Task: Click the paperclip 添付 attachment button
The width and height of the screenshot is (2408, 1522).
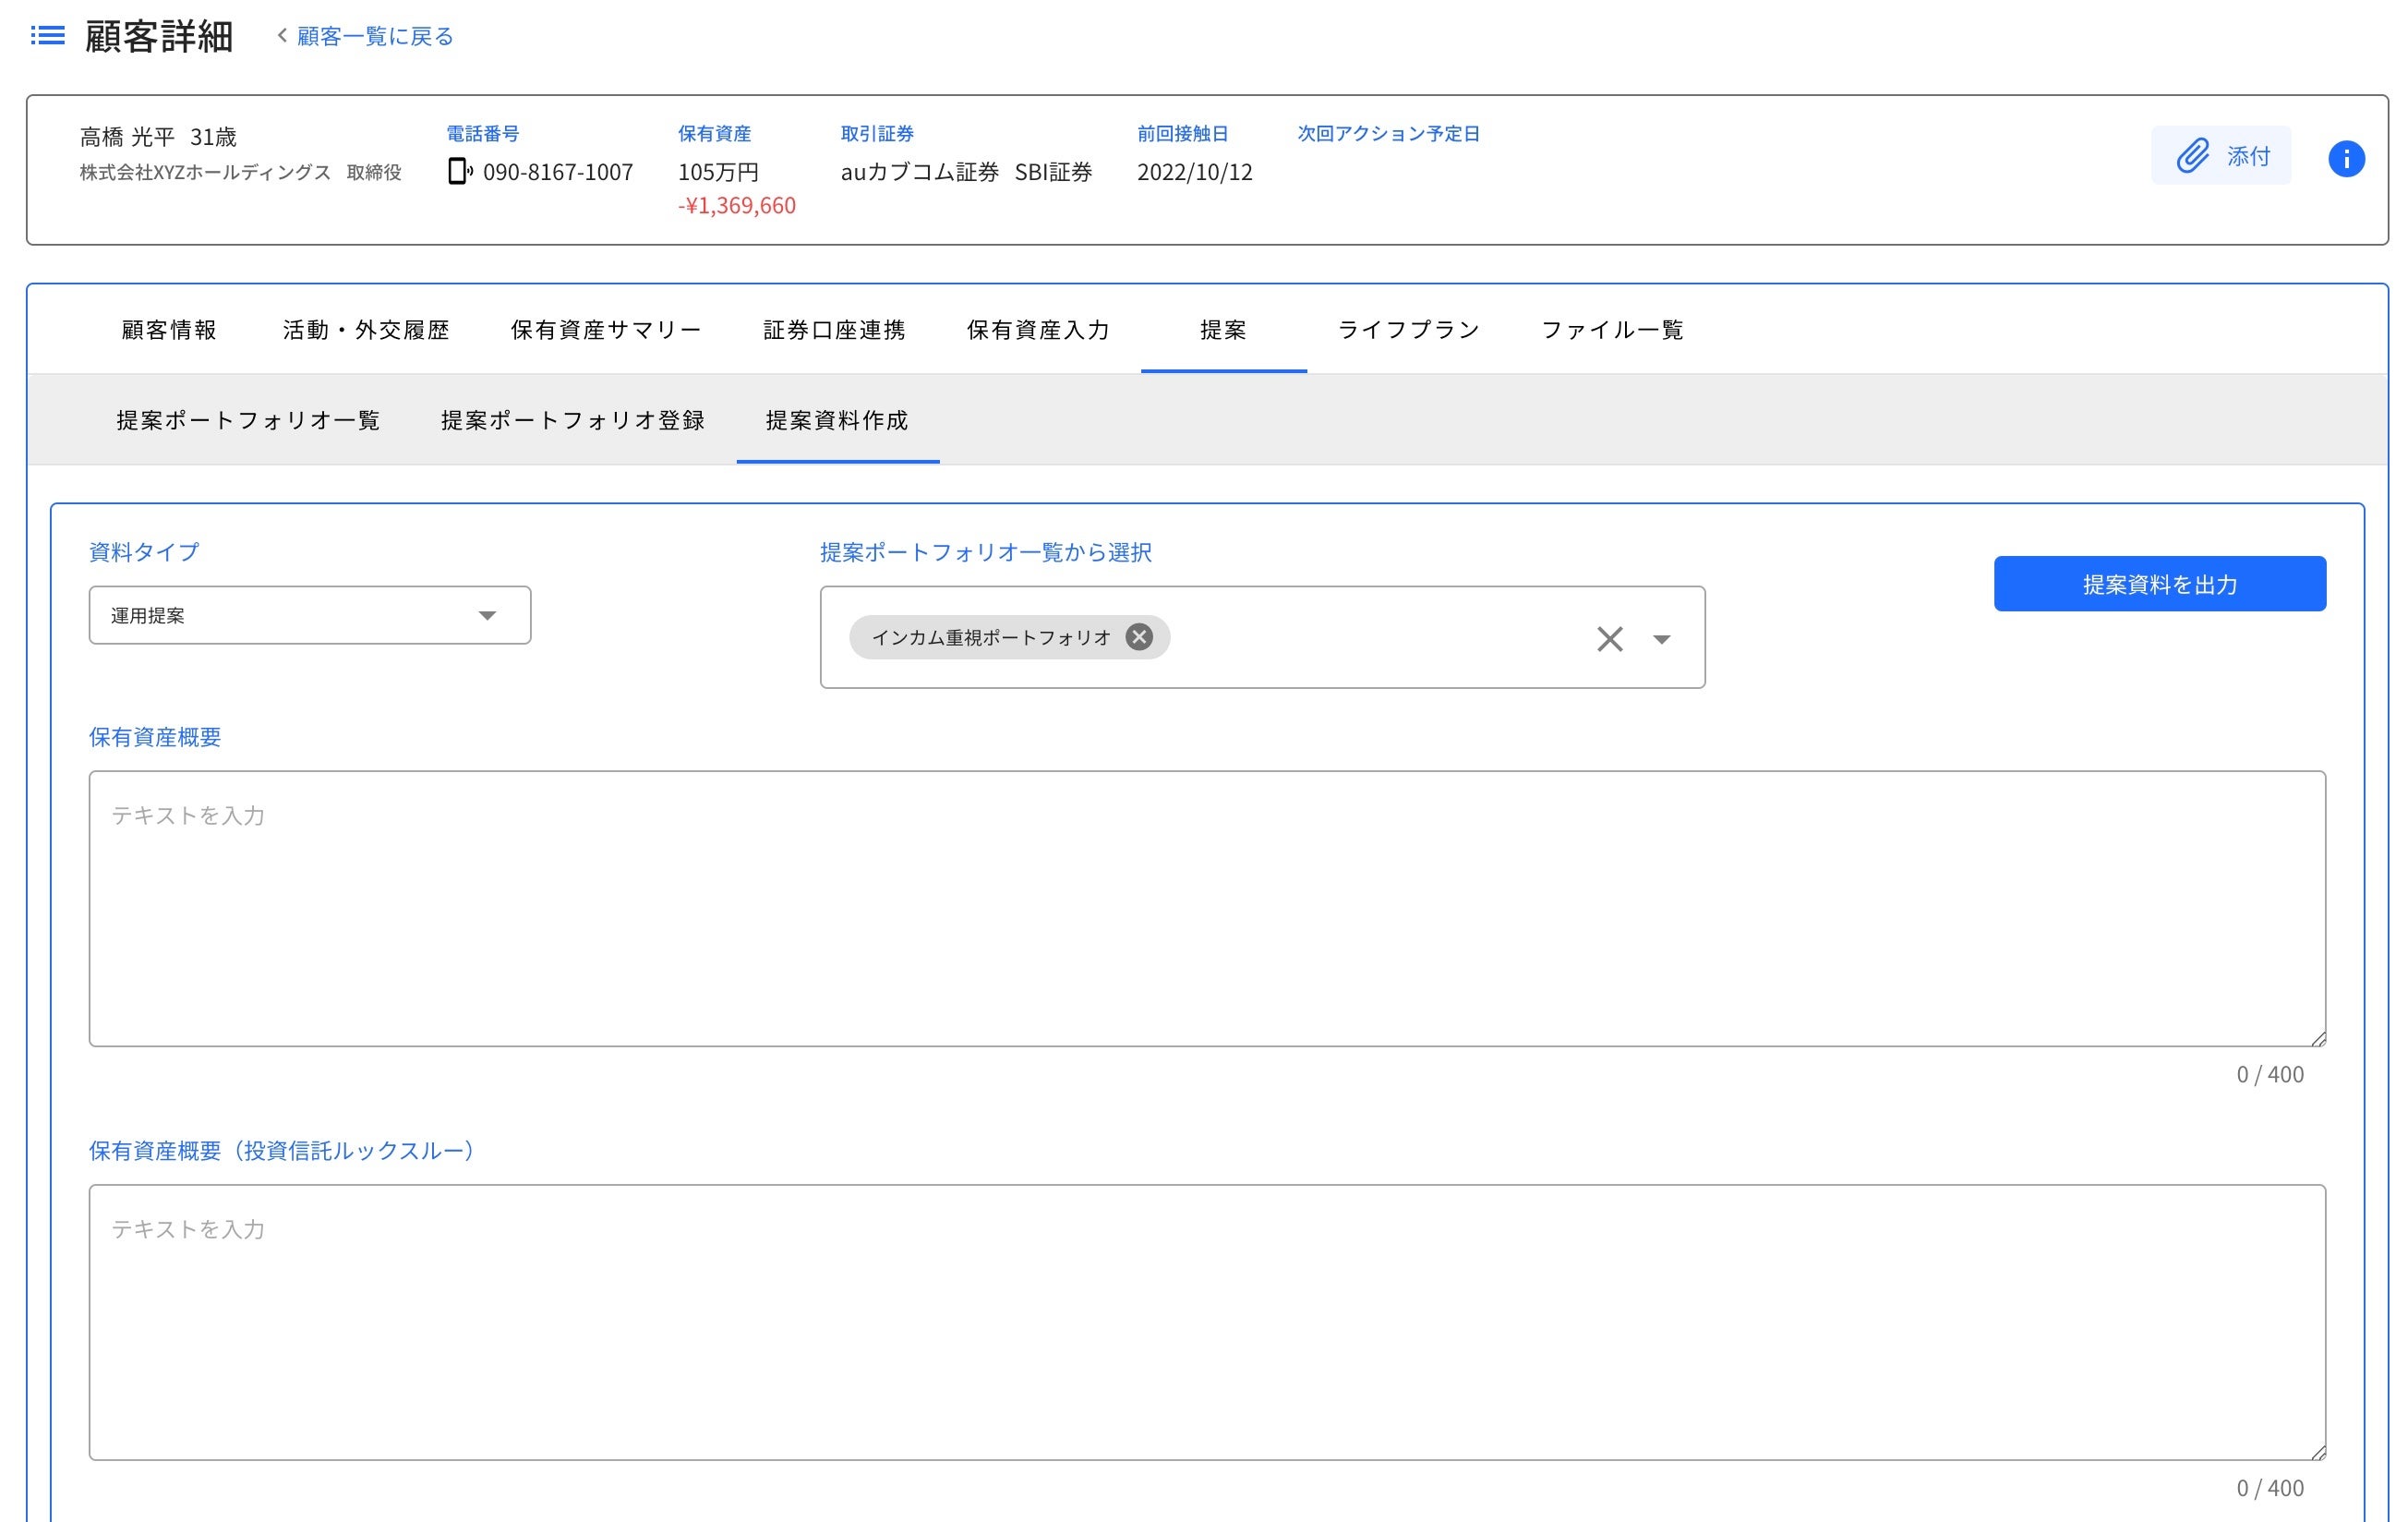Action: 2220,155
